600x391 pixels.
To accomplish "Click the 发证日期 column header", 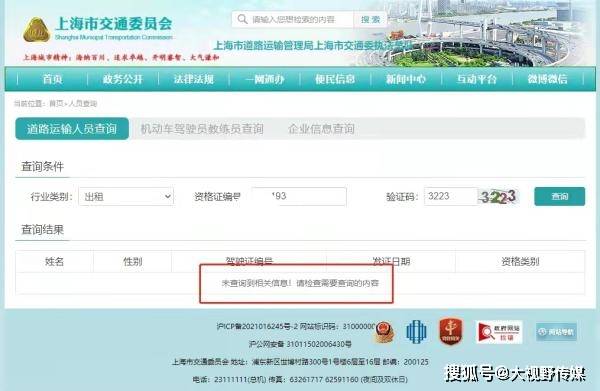I will 391,262.
